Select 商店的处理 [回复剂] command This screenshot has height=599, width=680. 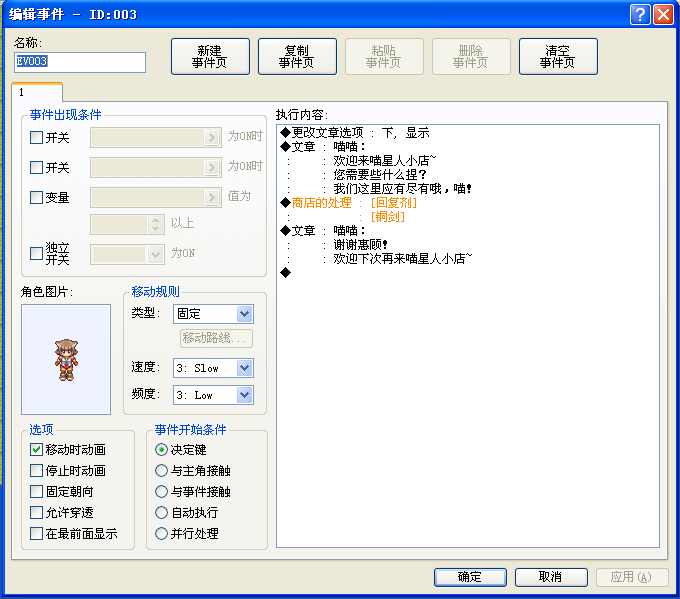click(468, 203)
